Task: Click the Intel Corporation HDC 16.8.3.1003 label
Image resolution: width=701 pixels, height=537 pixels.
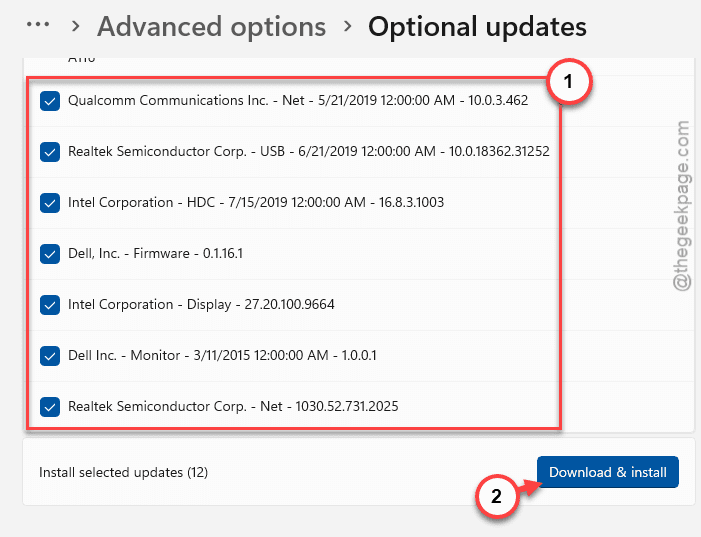Action: click(x=256, y=202)
